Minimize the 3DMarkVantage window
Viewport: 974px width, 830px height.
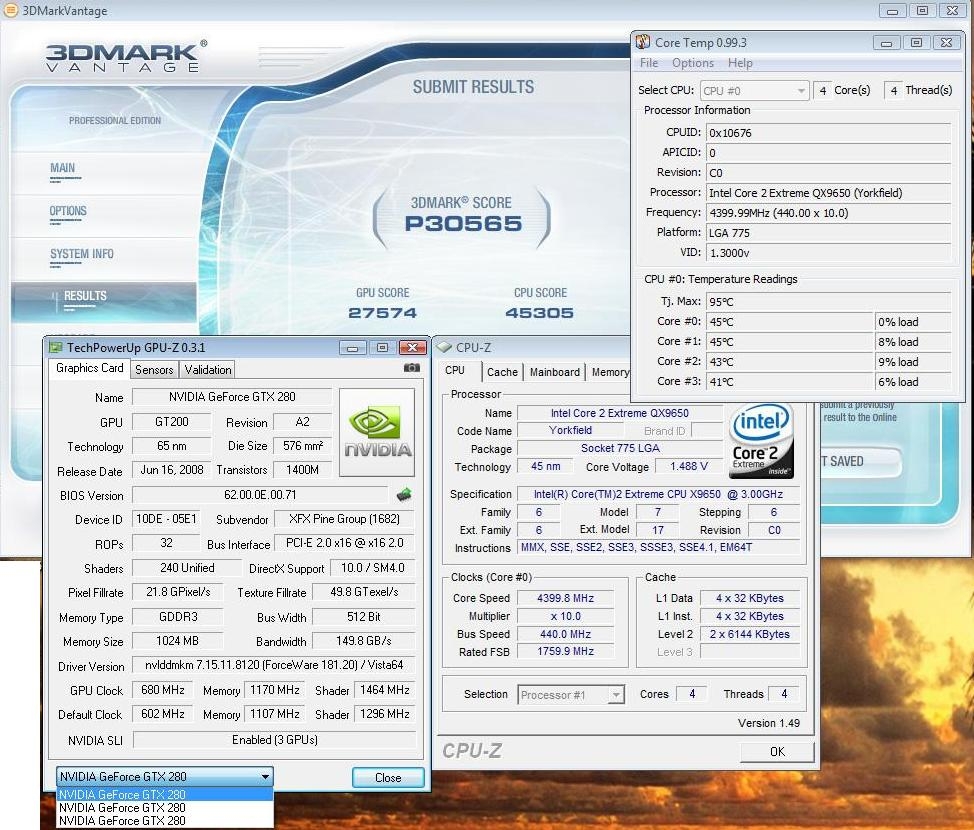893,11
